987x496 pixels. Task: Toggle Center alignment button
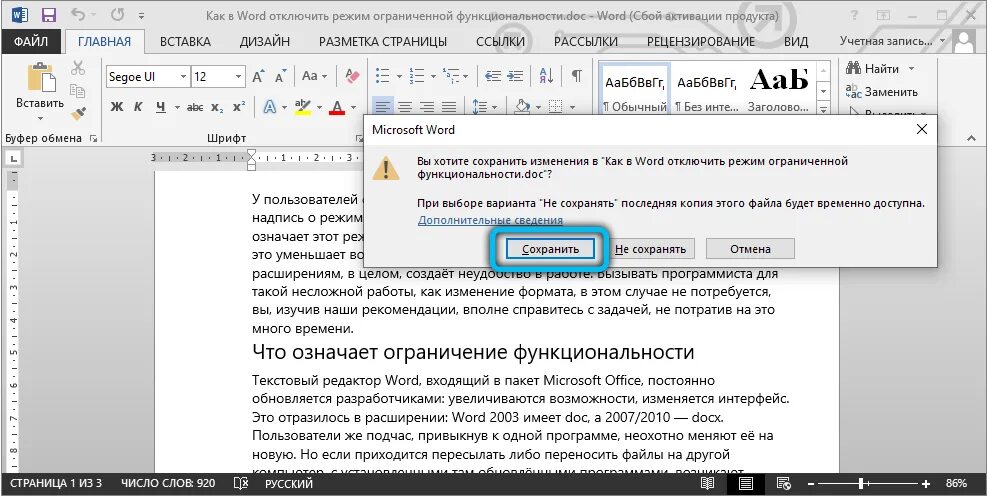coord(405,107)
